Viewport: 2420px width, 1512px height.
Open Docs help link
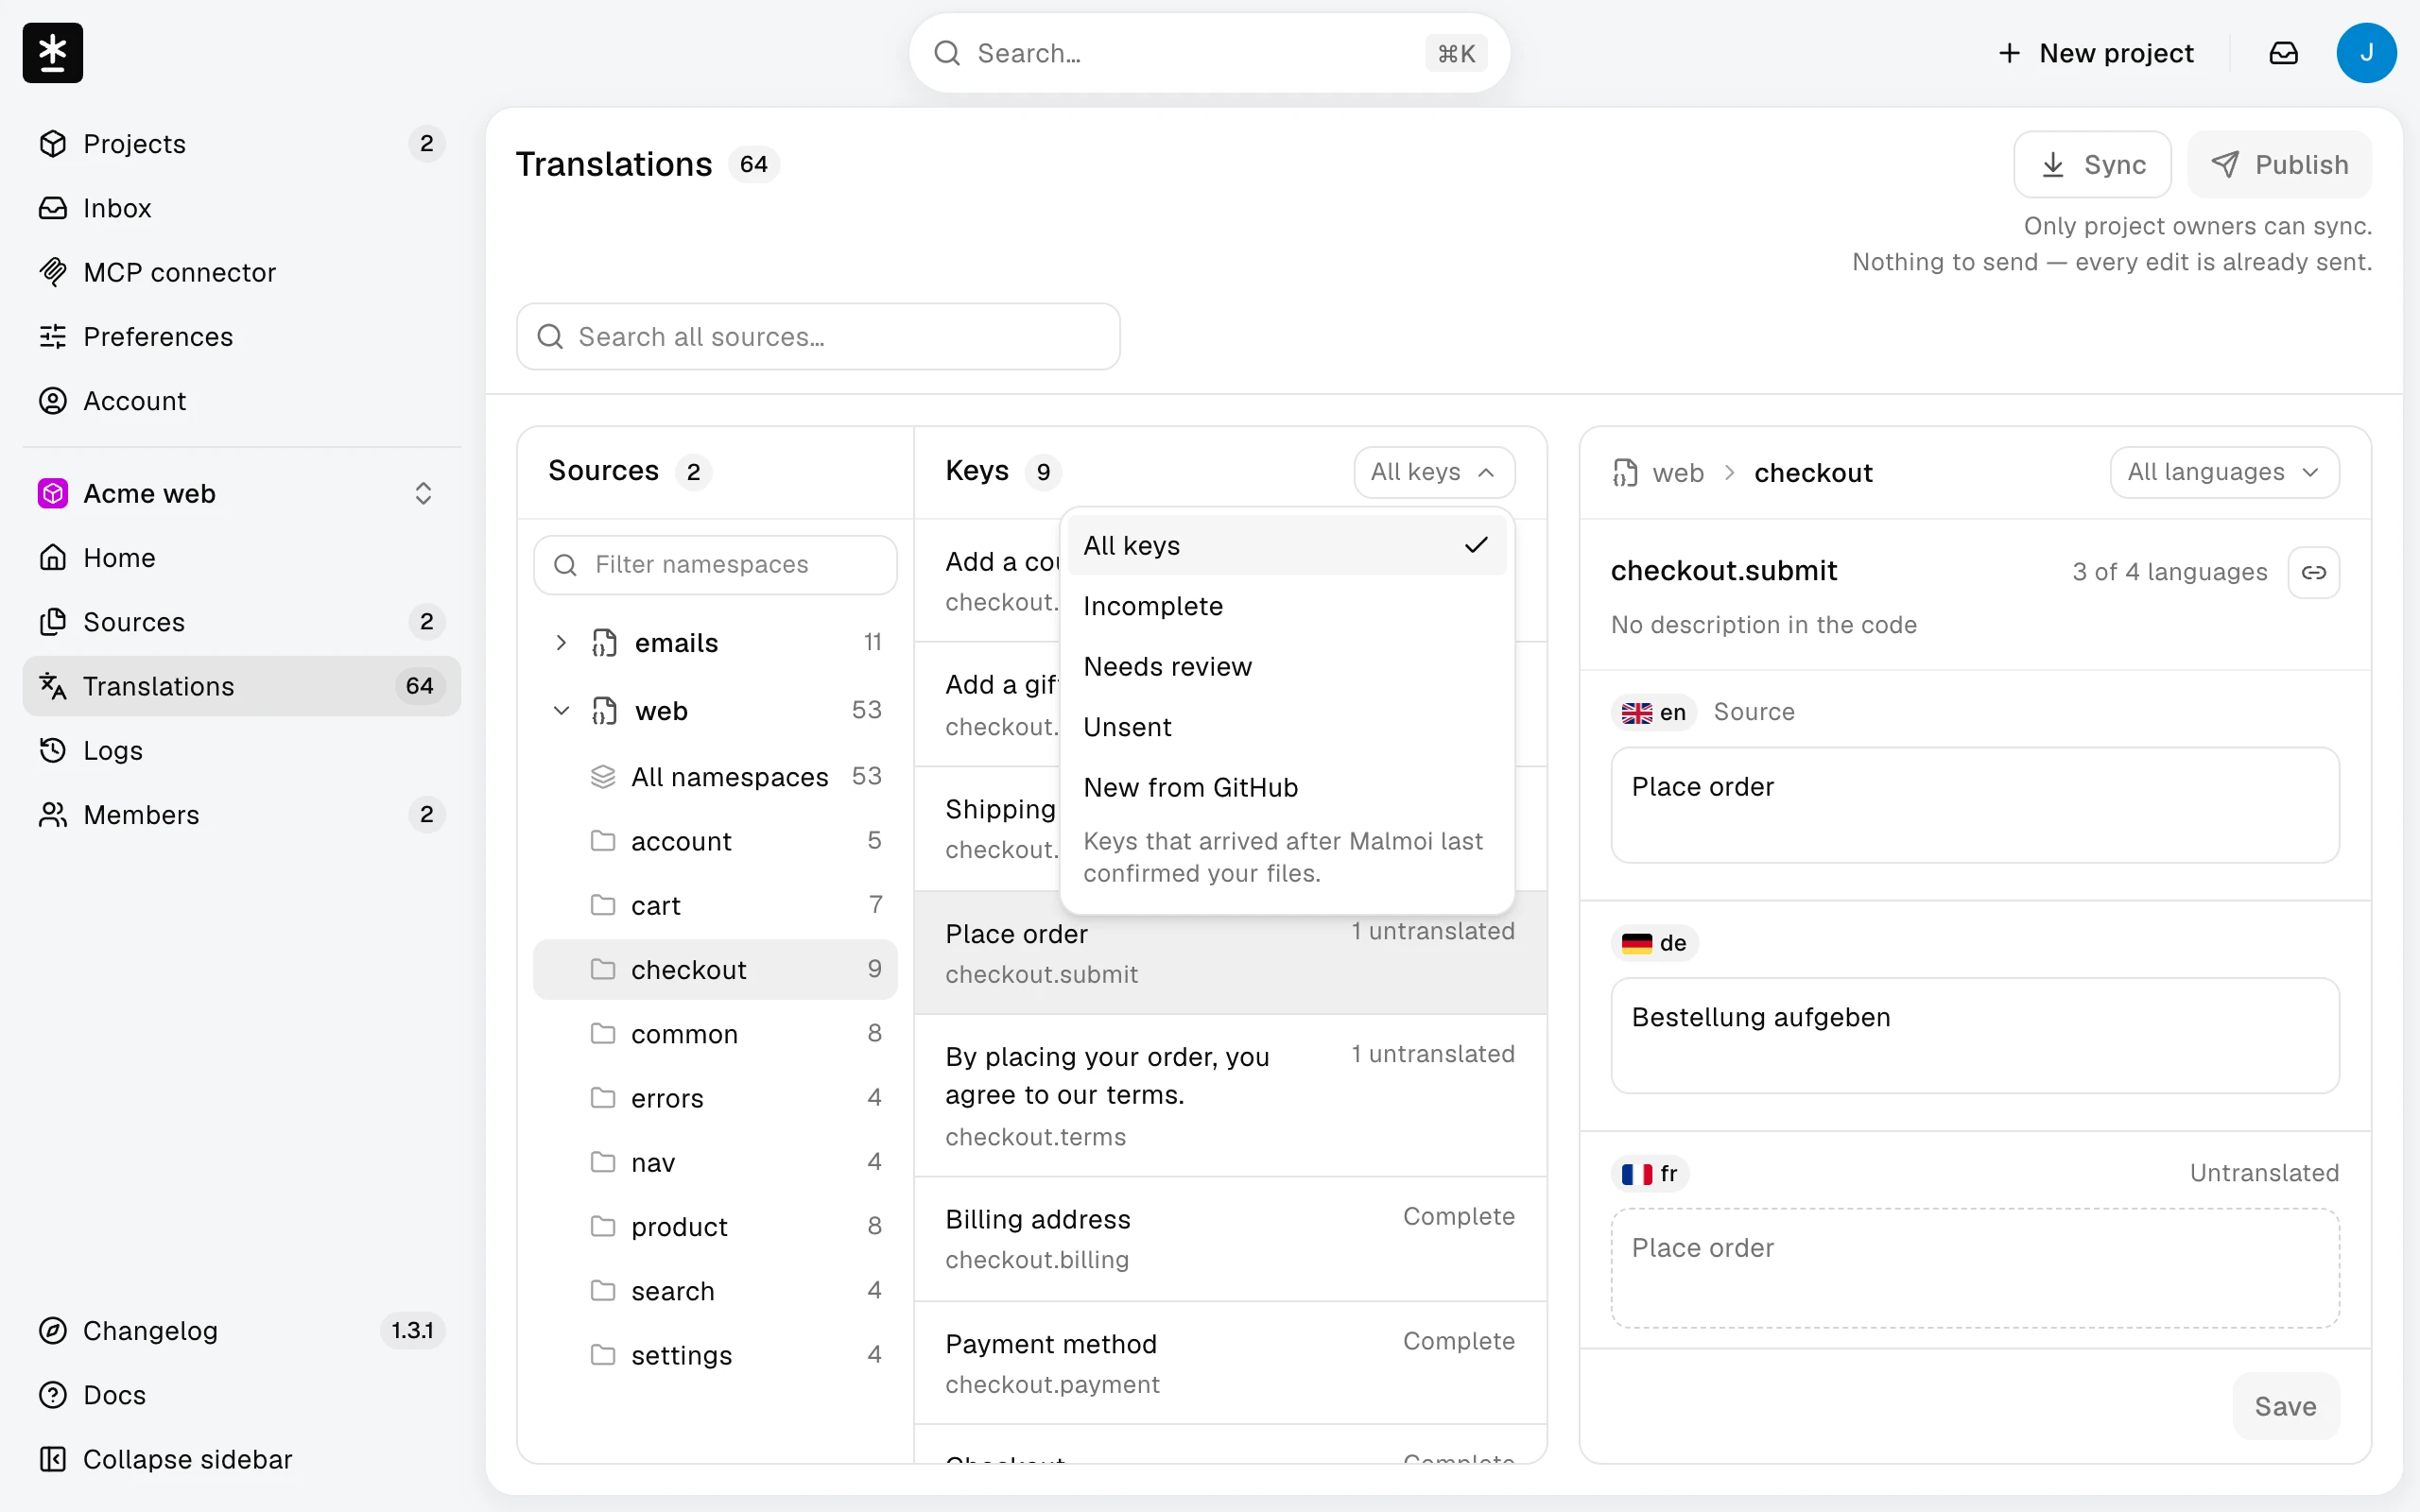241,1395
